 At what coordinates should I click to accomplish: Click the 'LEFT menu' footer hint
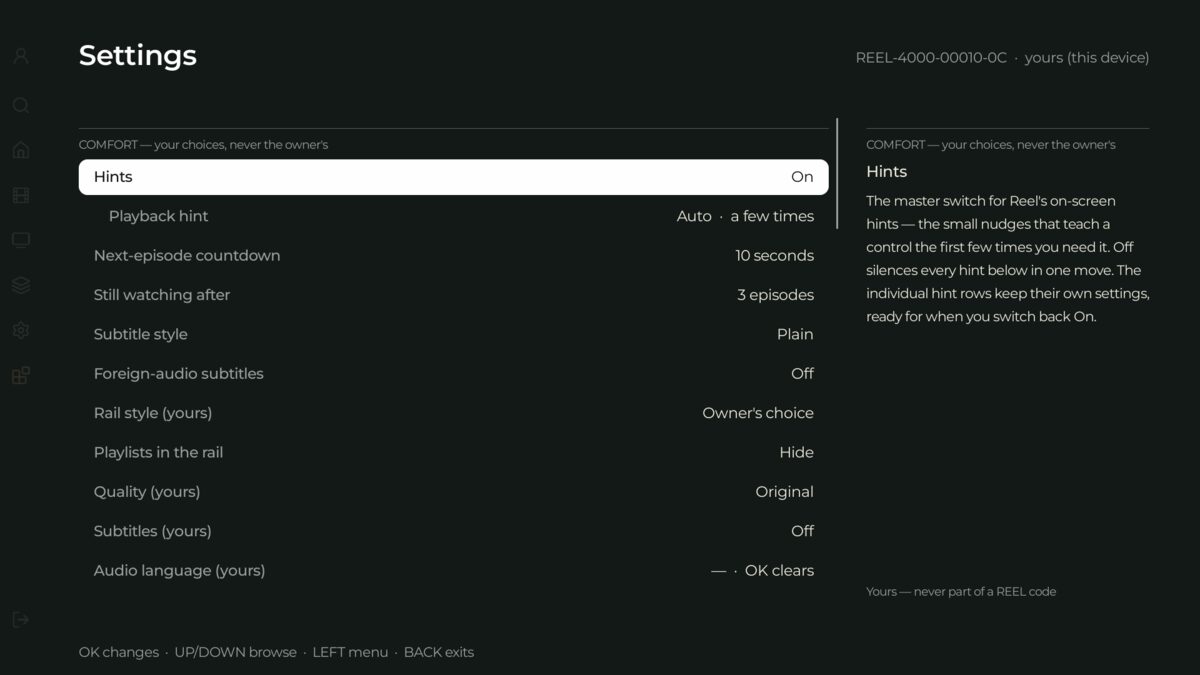(x=350, y=652)
